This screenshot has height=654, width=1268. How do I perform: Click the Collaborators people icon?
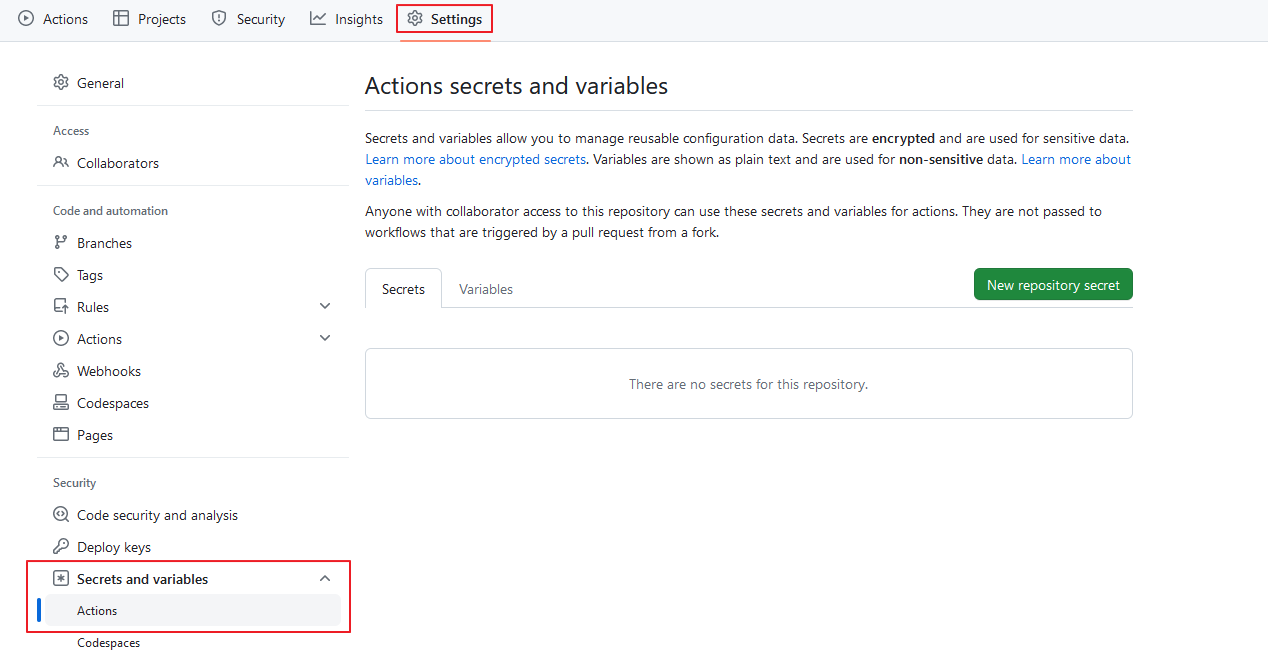(61, 163)
